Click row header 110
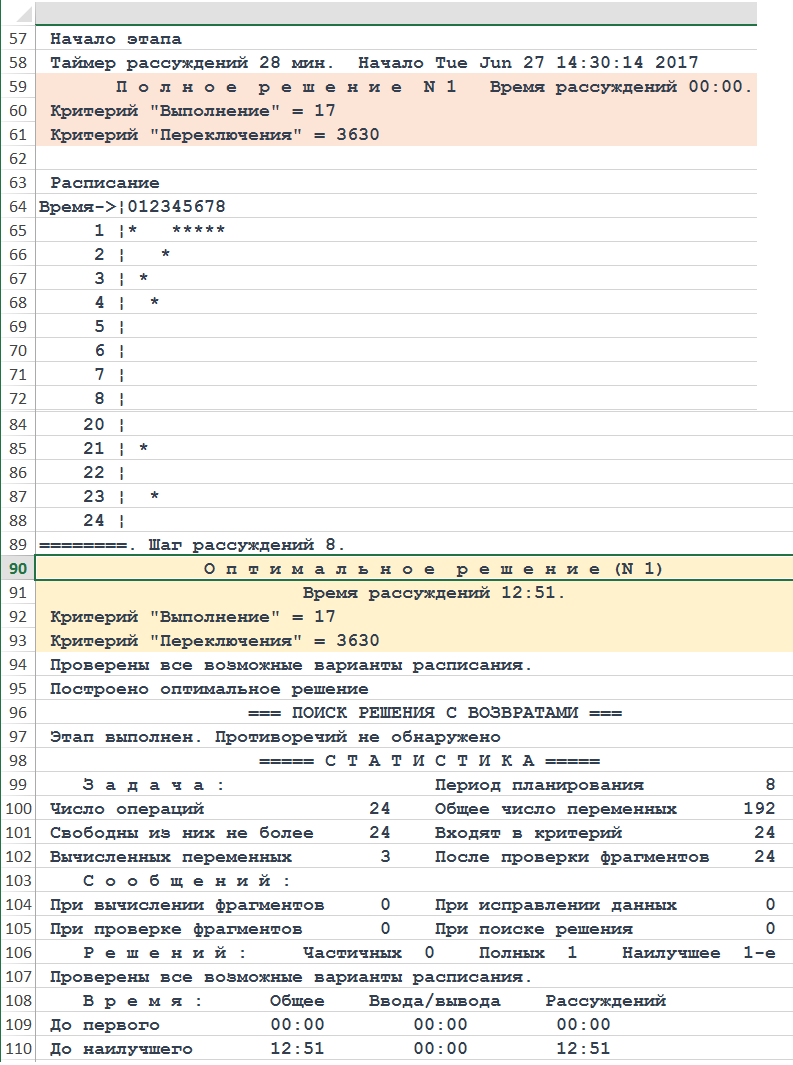793x1065 pixels. pyautogui.click(x=17, y=1049)
